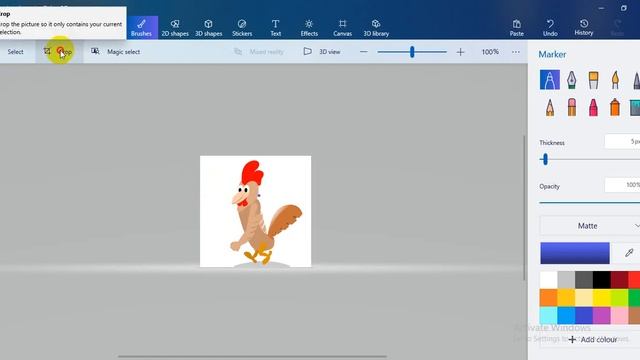The image size is (640, 360).
Task: Choose the pink colour swatch
Action: coord(619,316)
